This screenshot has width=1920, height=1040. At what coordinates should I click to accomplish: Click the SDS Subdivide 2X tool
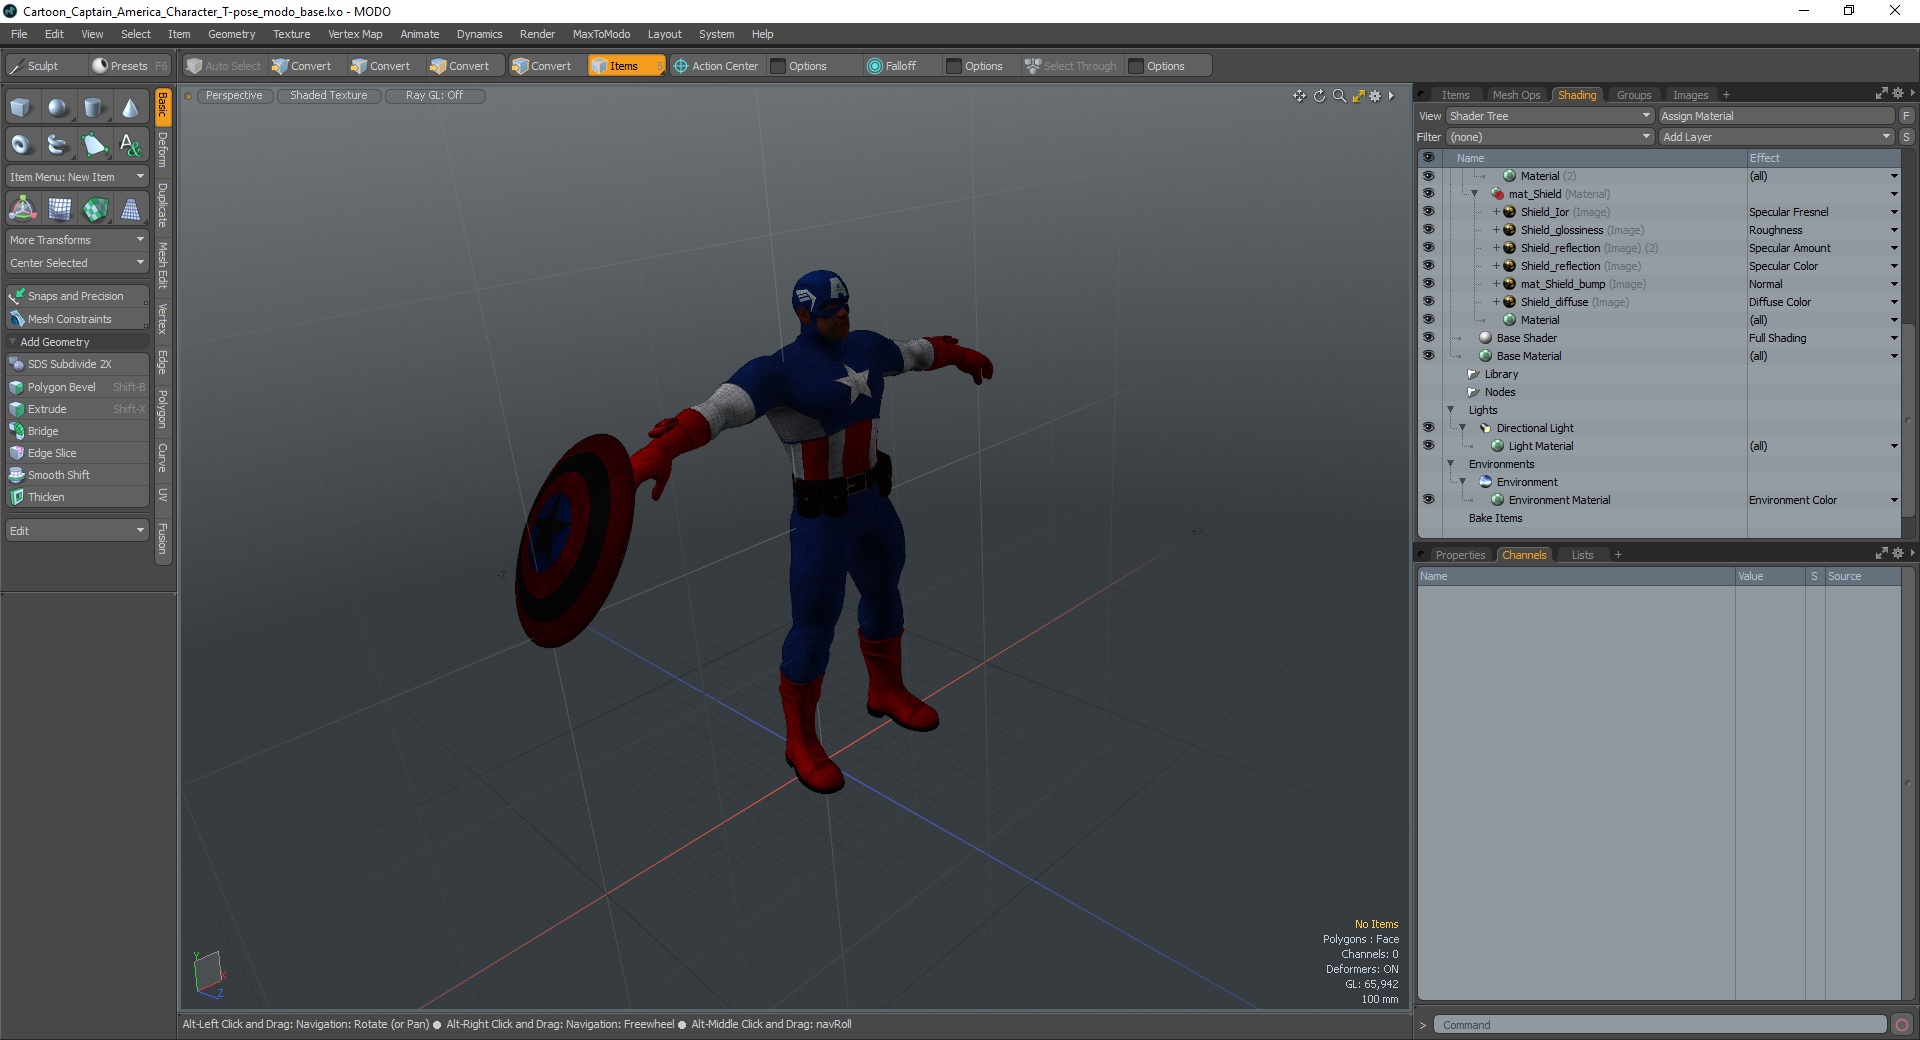click(x=77, y=364)
